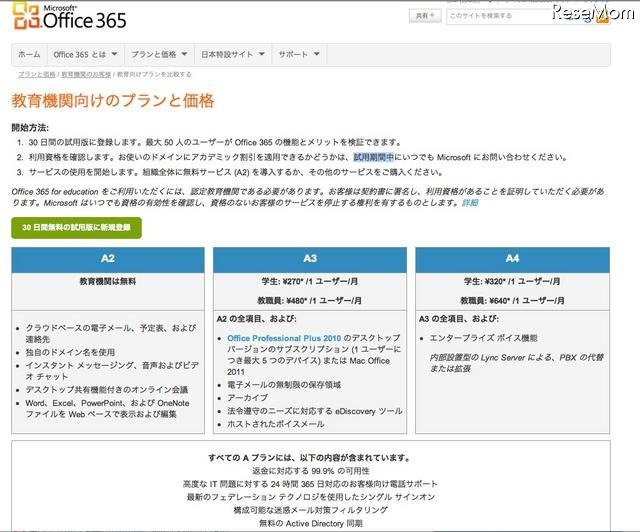The width and height of the screenshot is (640, 532).
Task: Open the 詳細 details link
Action: coord(470,203)
